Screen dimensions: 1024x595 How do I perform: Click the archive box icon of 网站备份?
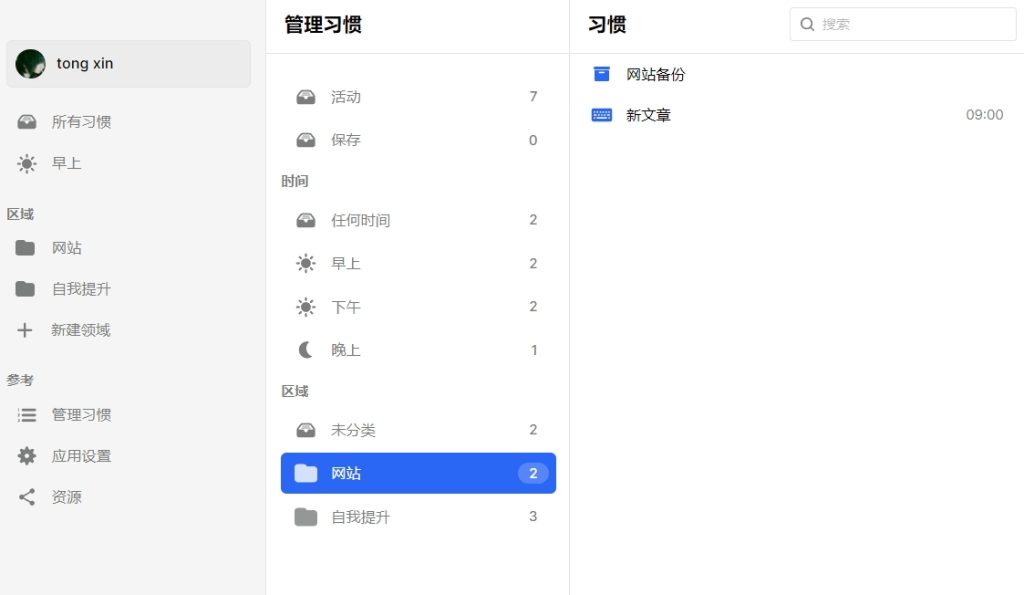coord(601,74)
